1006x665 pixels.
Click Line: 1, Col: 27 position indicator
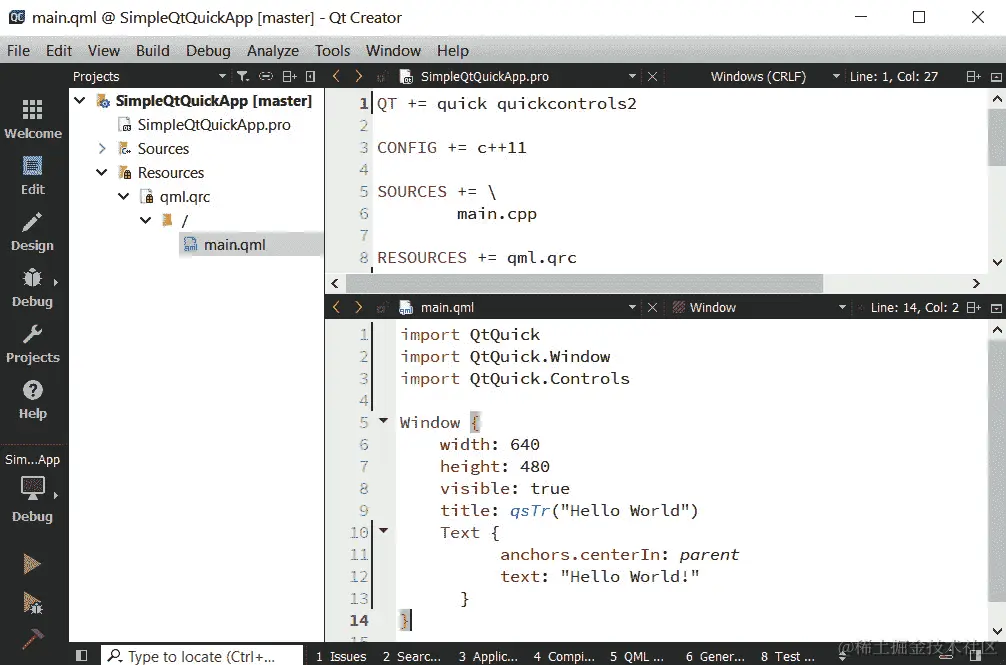click(x=894, y=76)
